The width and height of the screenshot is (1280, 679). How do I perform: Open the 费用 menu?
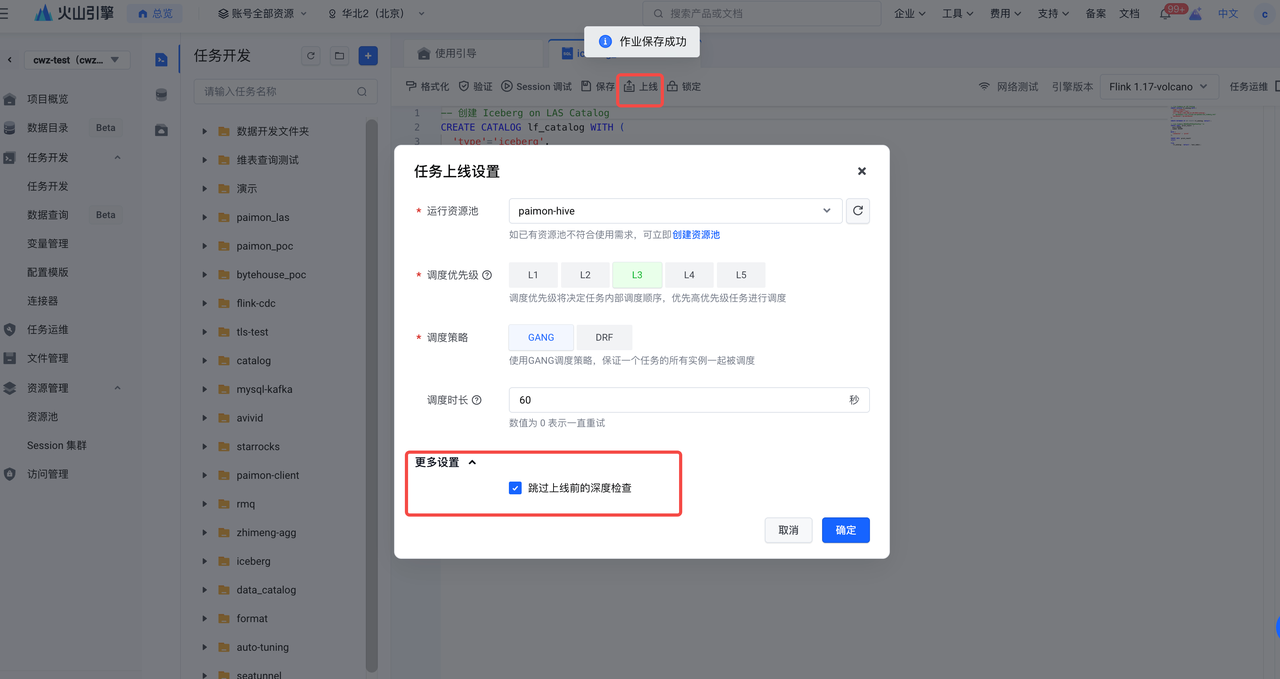coord(1005,14)
